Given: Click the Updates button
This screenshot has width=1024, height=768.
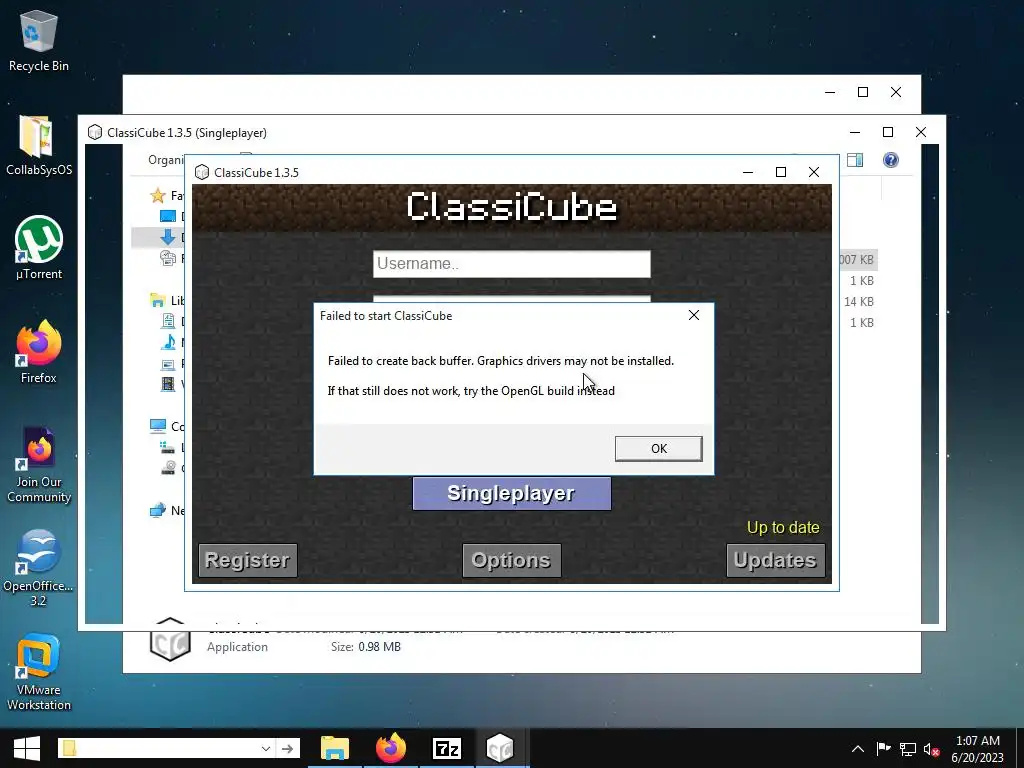Looking at the screenshot, I should (775, 560).
